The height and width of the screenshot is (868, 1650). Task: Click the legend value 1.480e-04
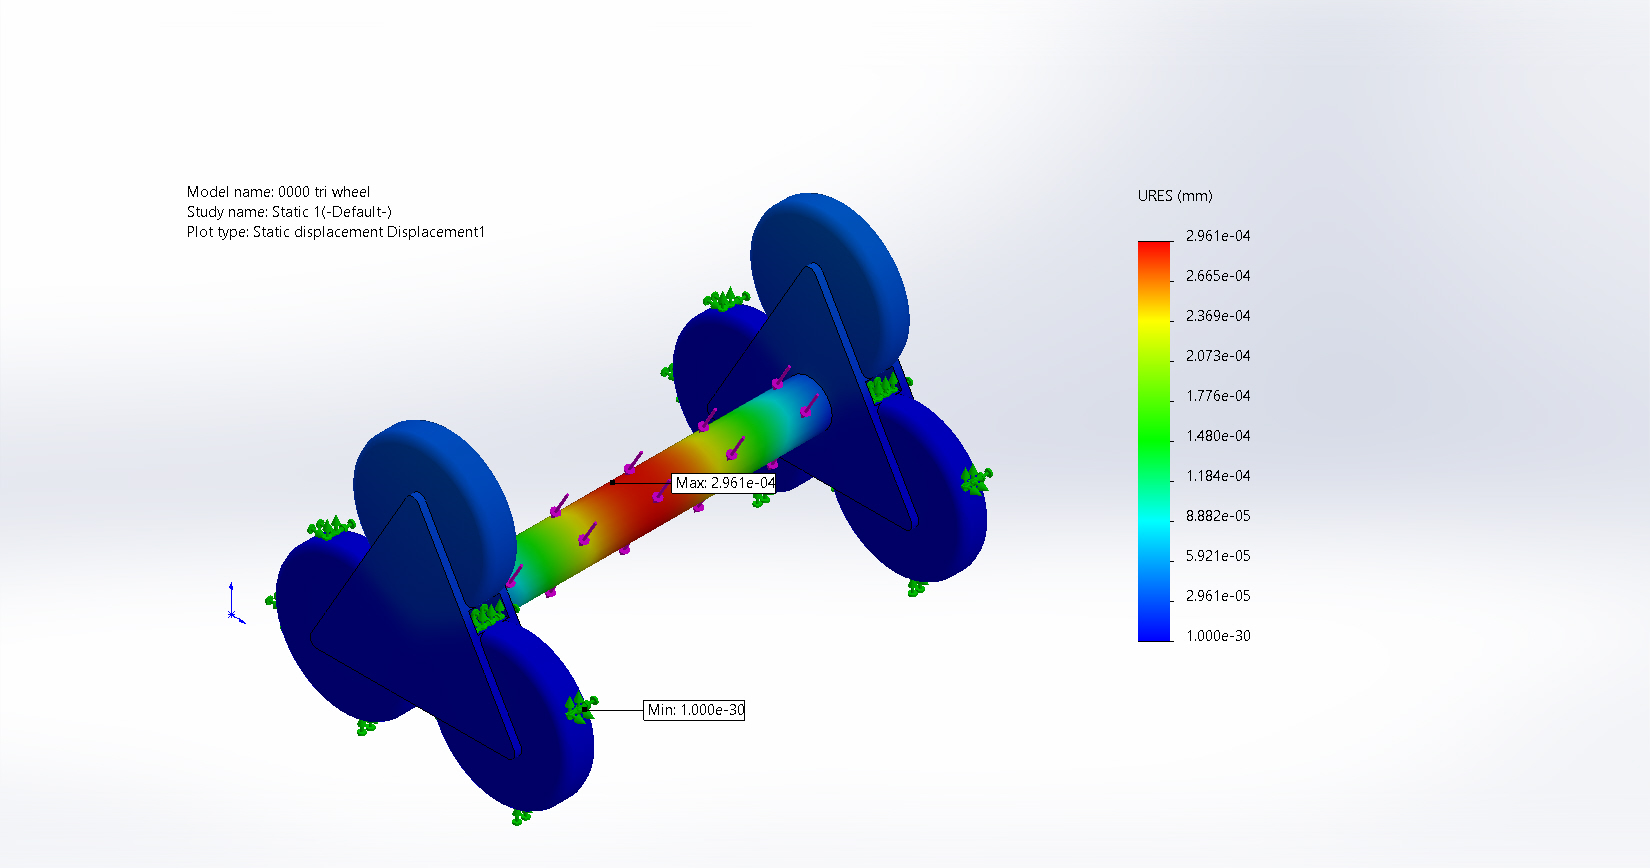pyautogui.click(x=1218, y=436)
